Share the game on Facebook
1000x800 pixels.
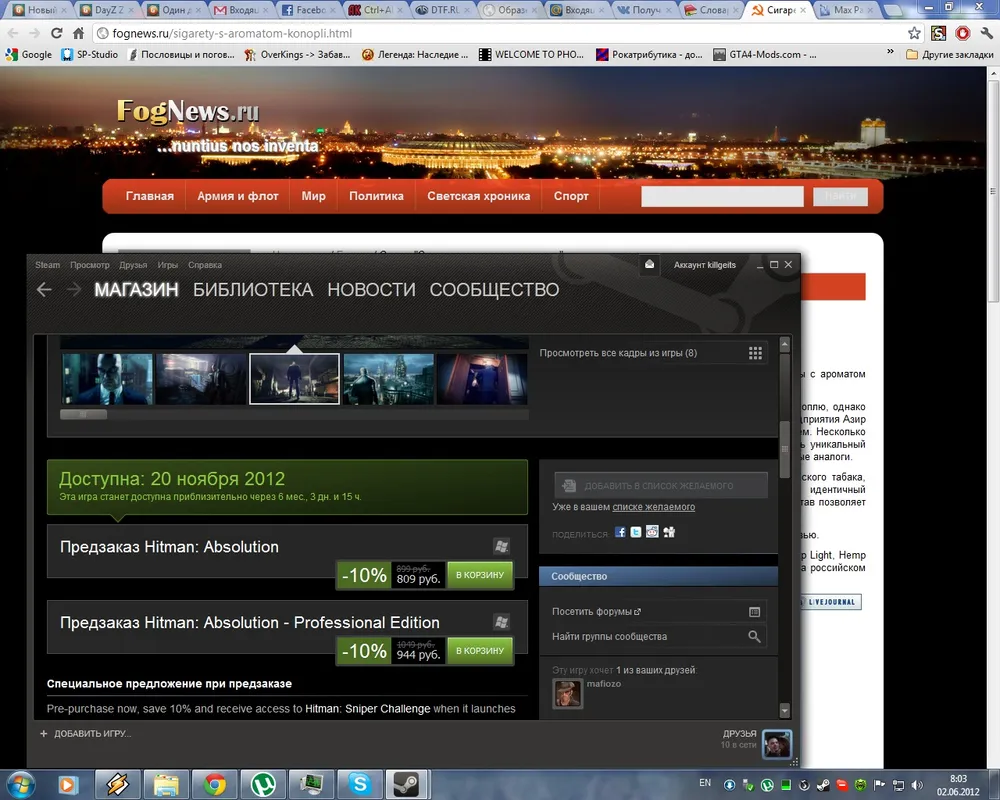(620, 532)
